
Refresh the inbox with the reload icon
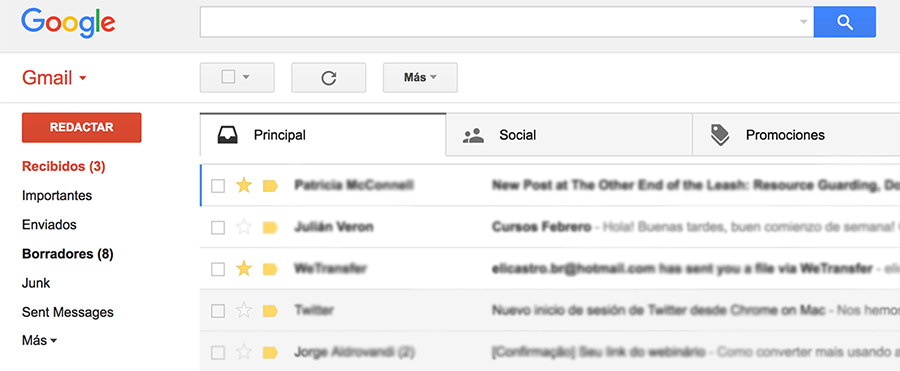(x=328, y=78)
